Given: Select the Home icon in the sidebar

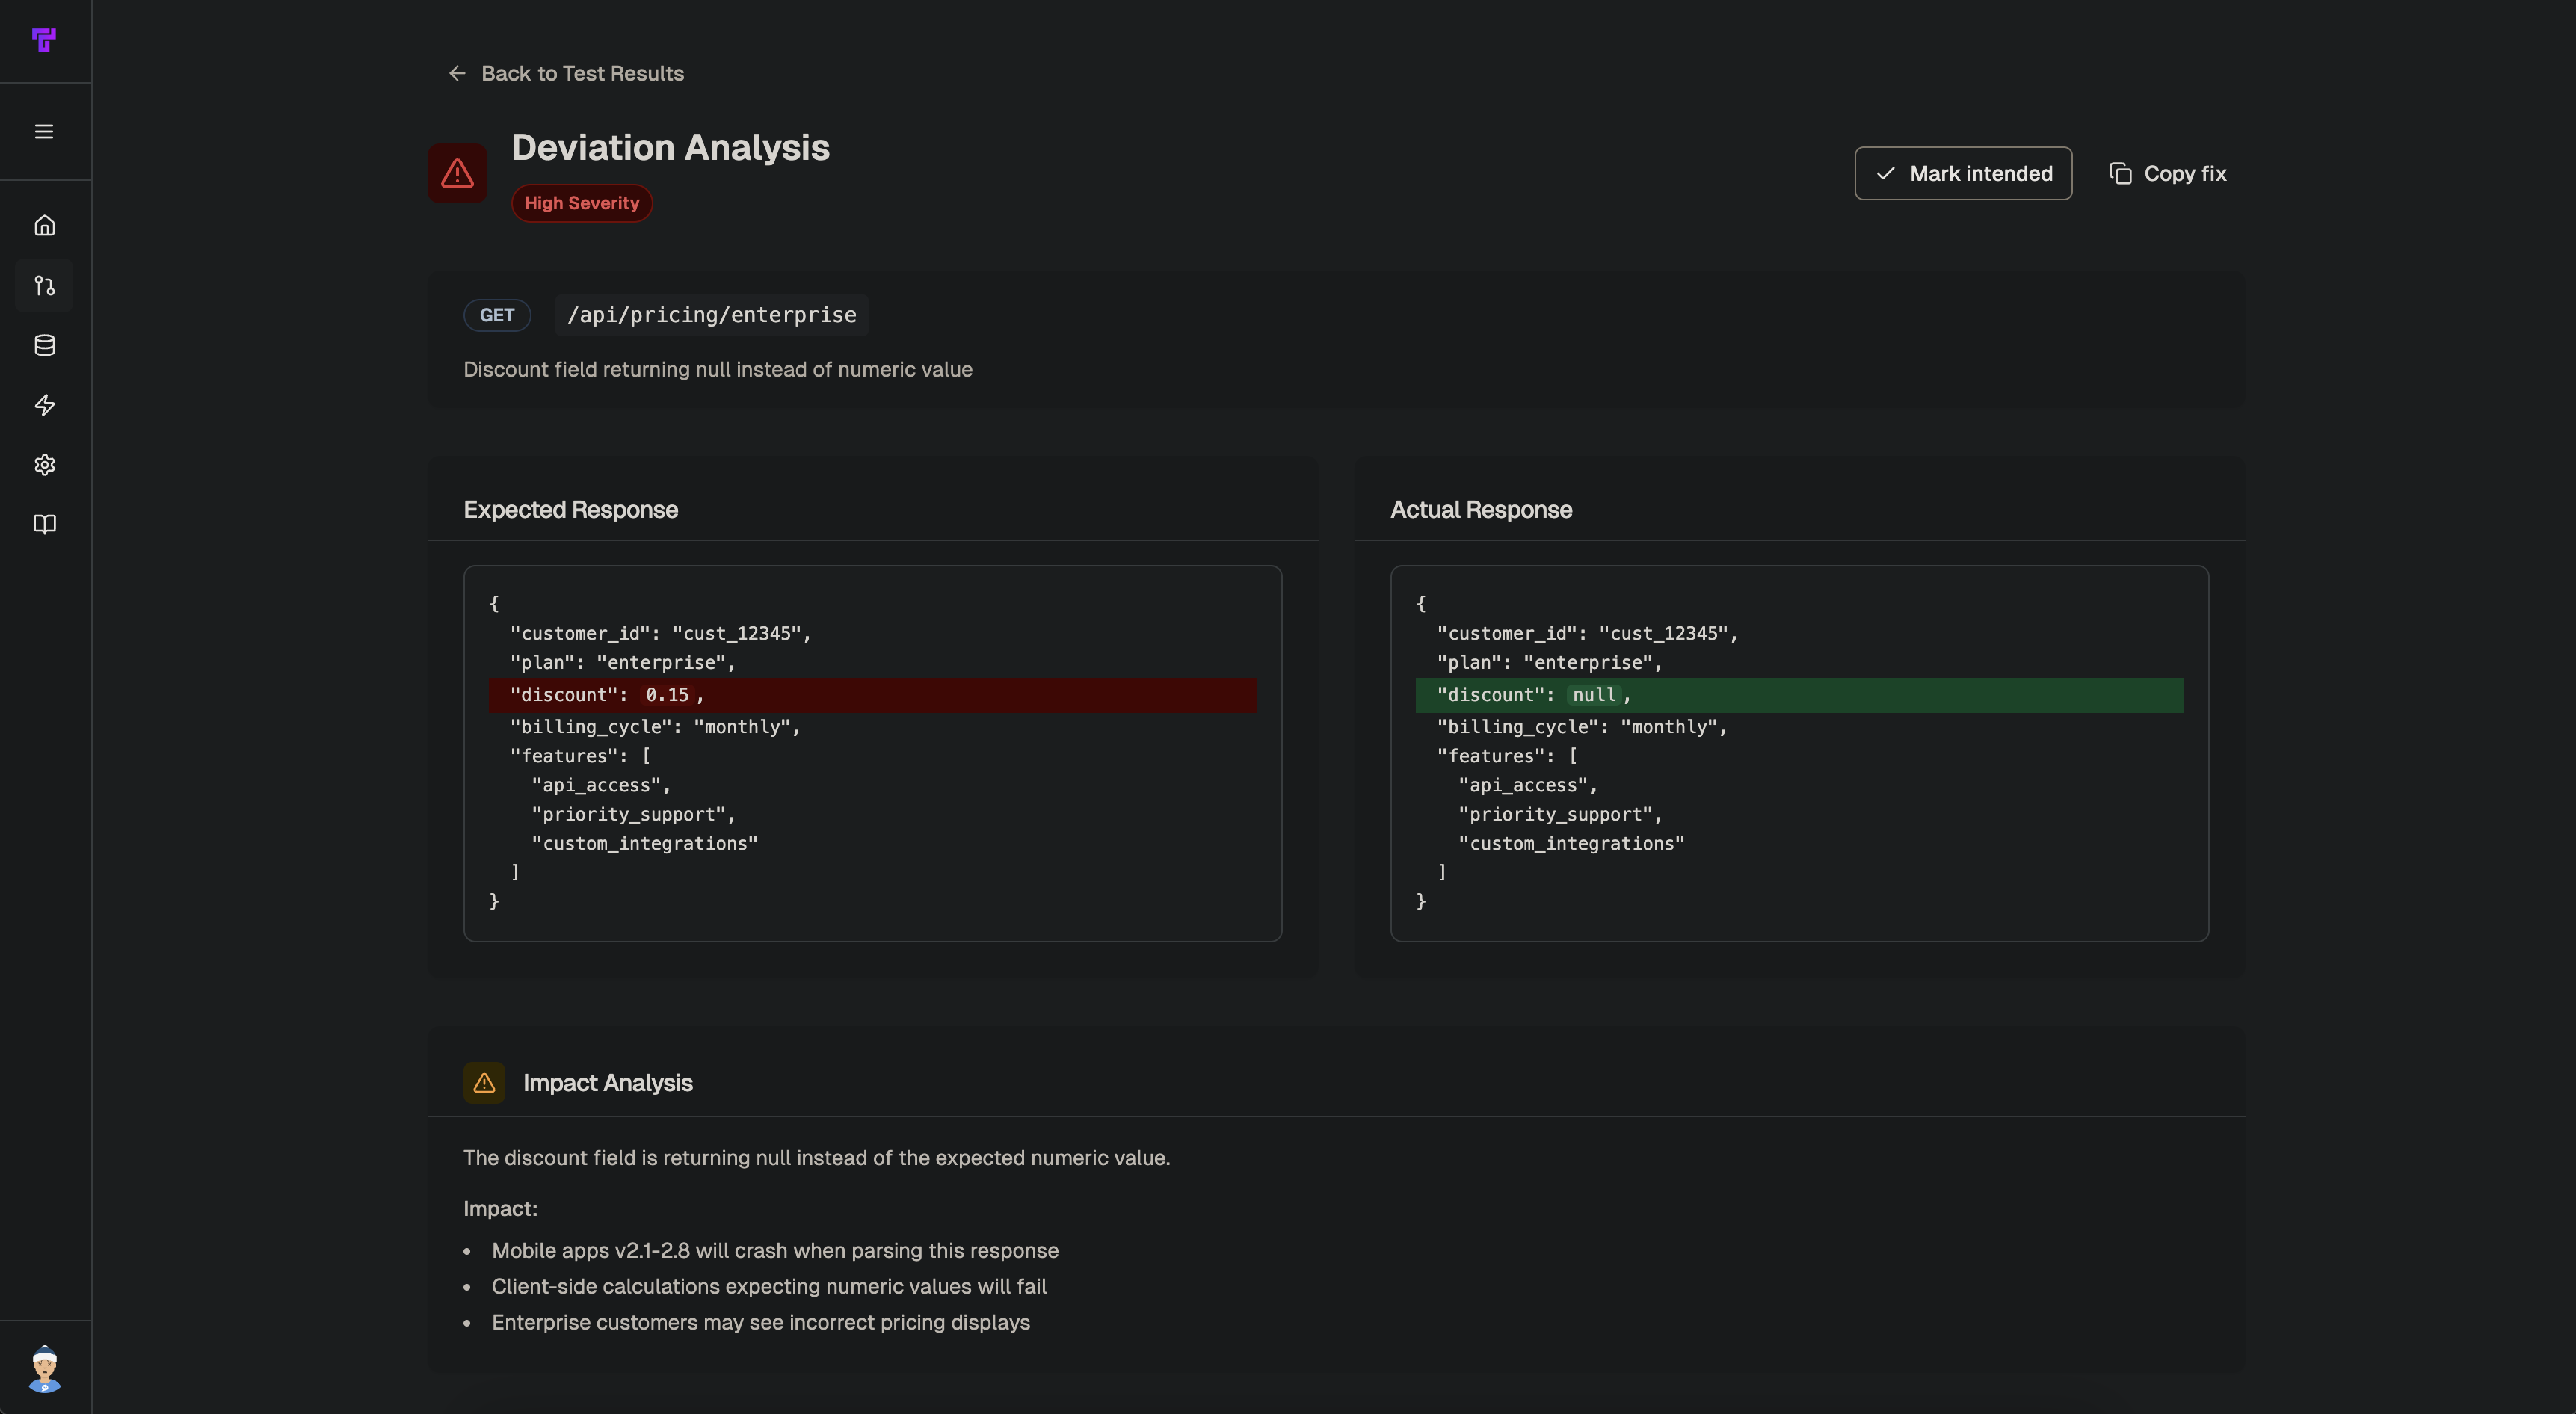Looking at the screenshot, I should (x=44, y=225).
